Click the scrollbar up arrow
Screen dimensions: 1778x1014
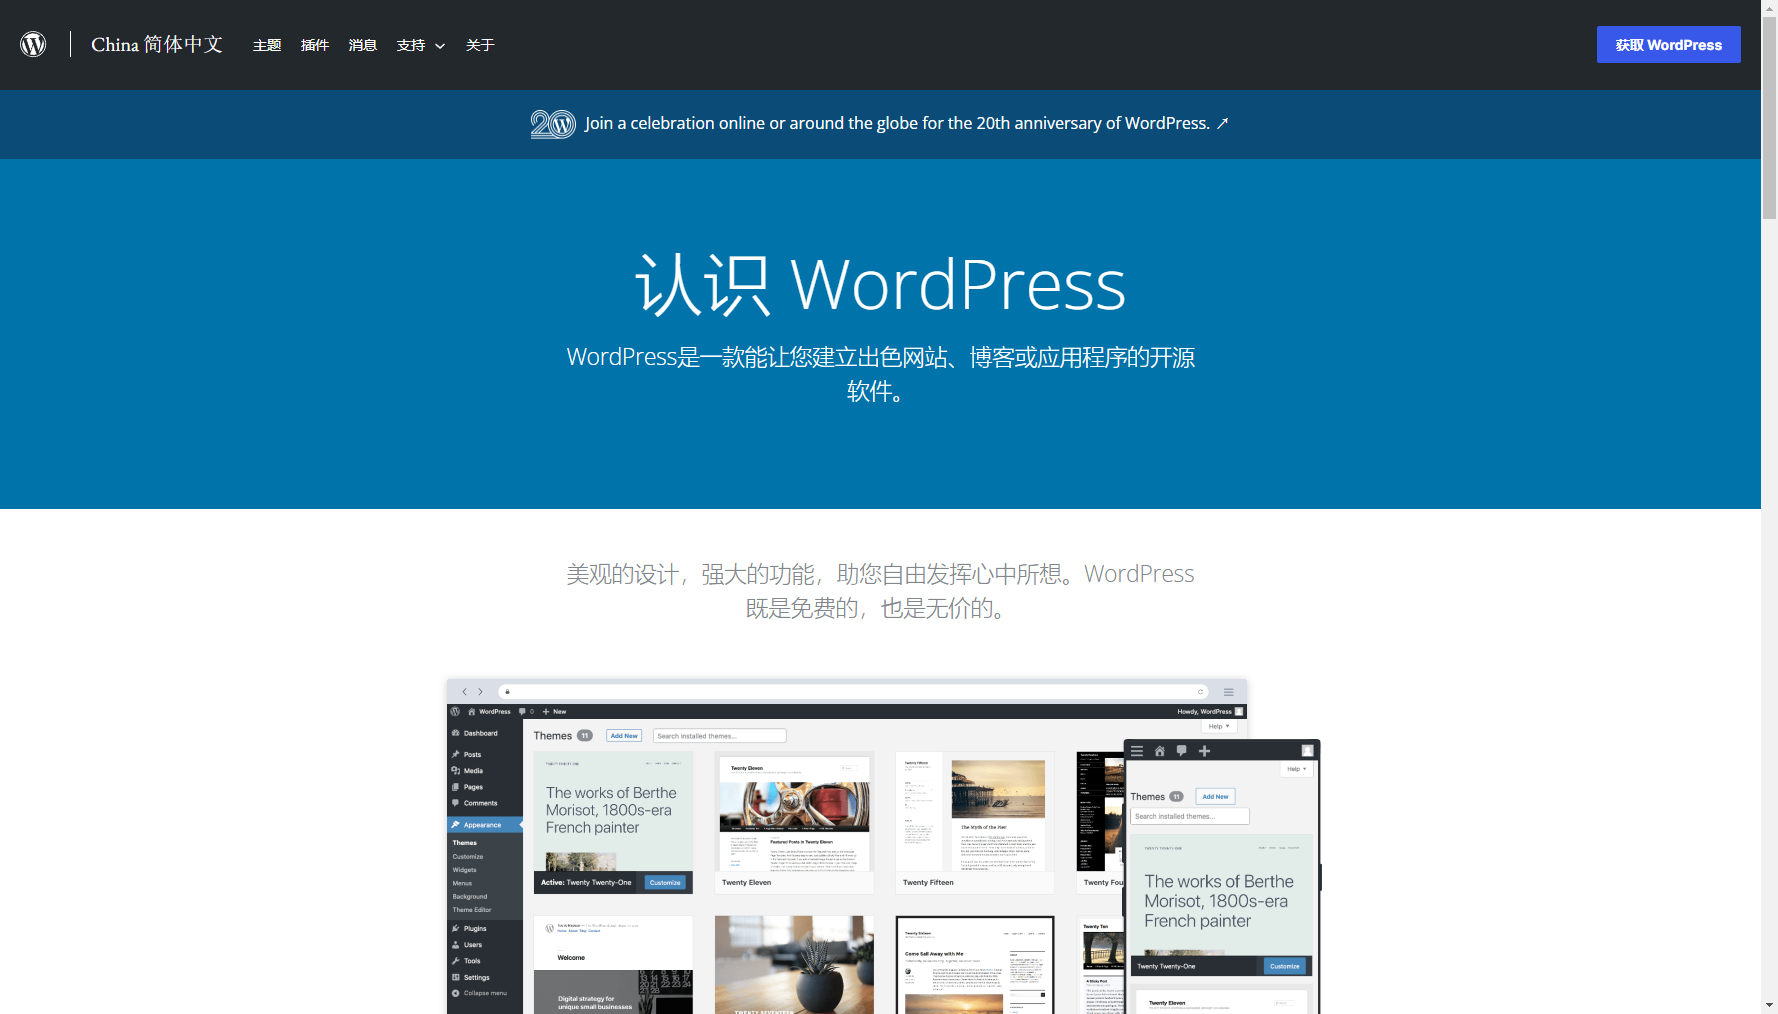pos(1769,8)
